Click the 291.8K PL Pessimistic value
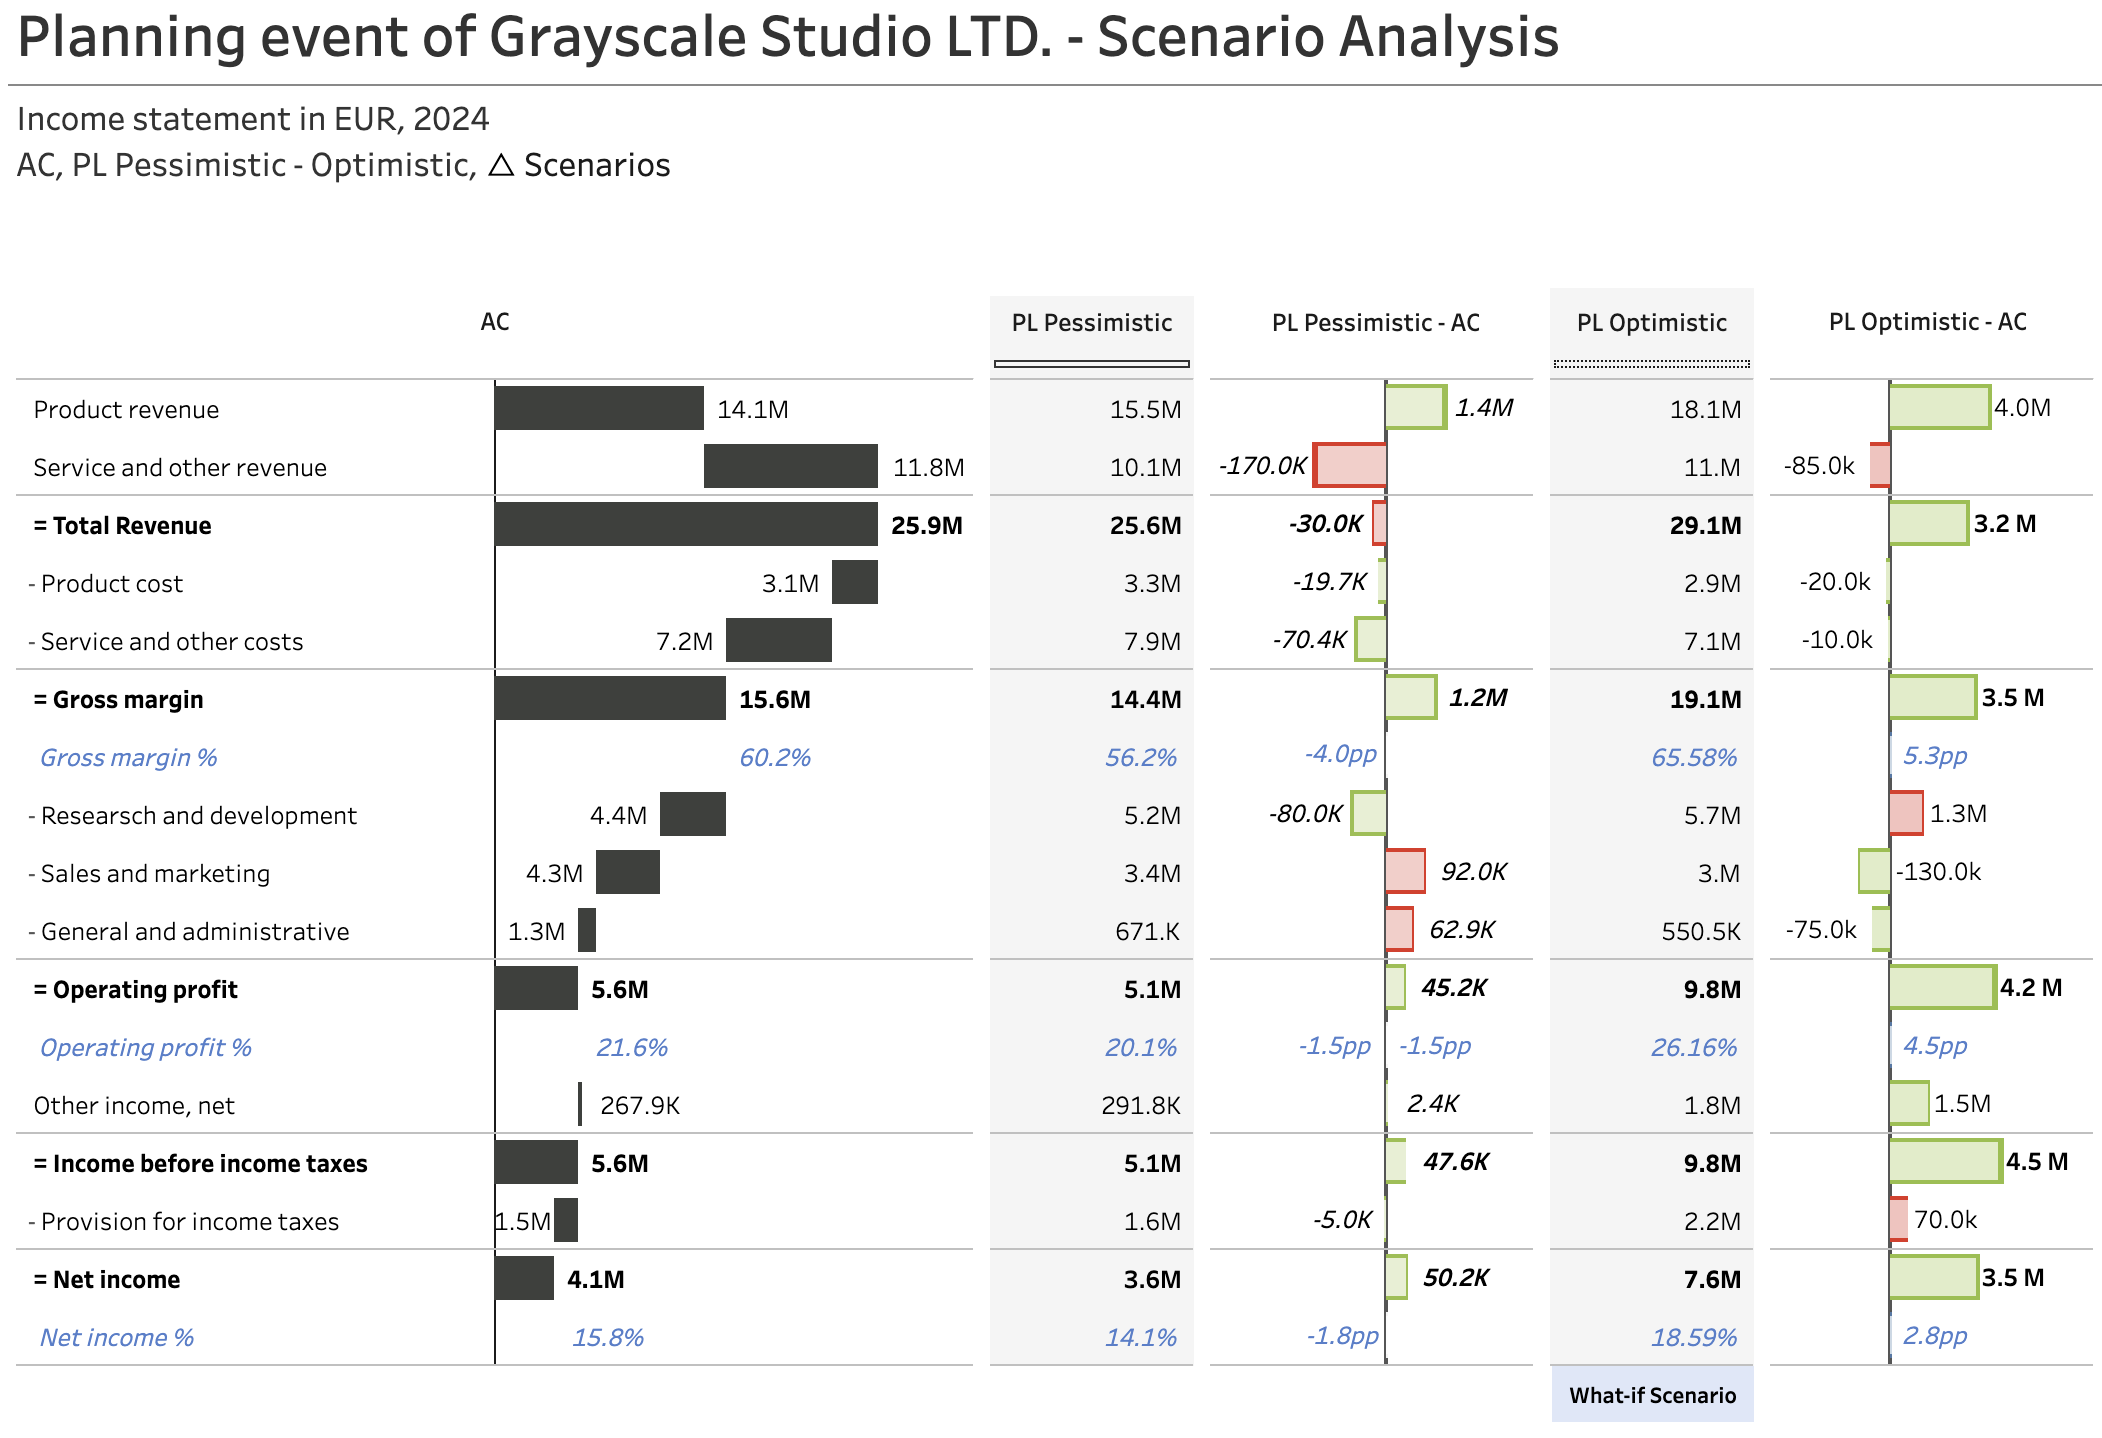Viewport: 2102px width, 1438px height. pyautogui.click(x=1141, y=1105)
